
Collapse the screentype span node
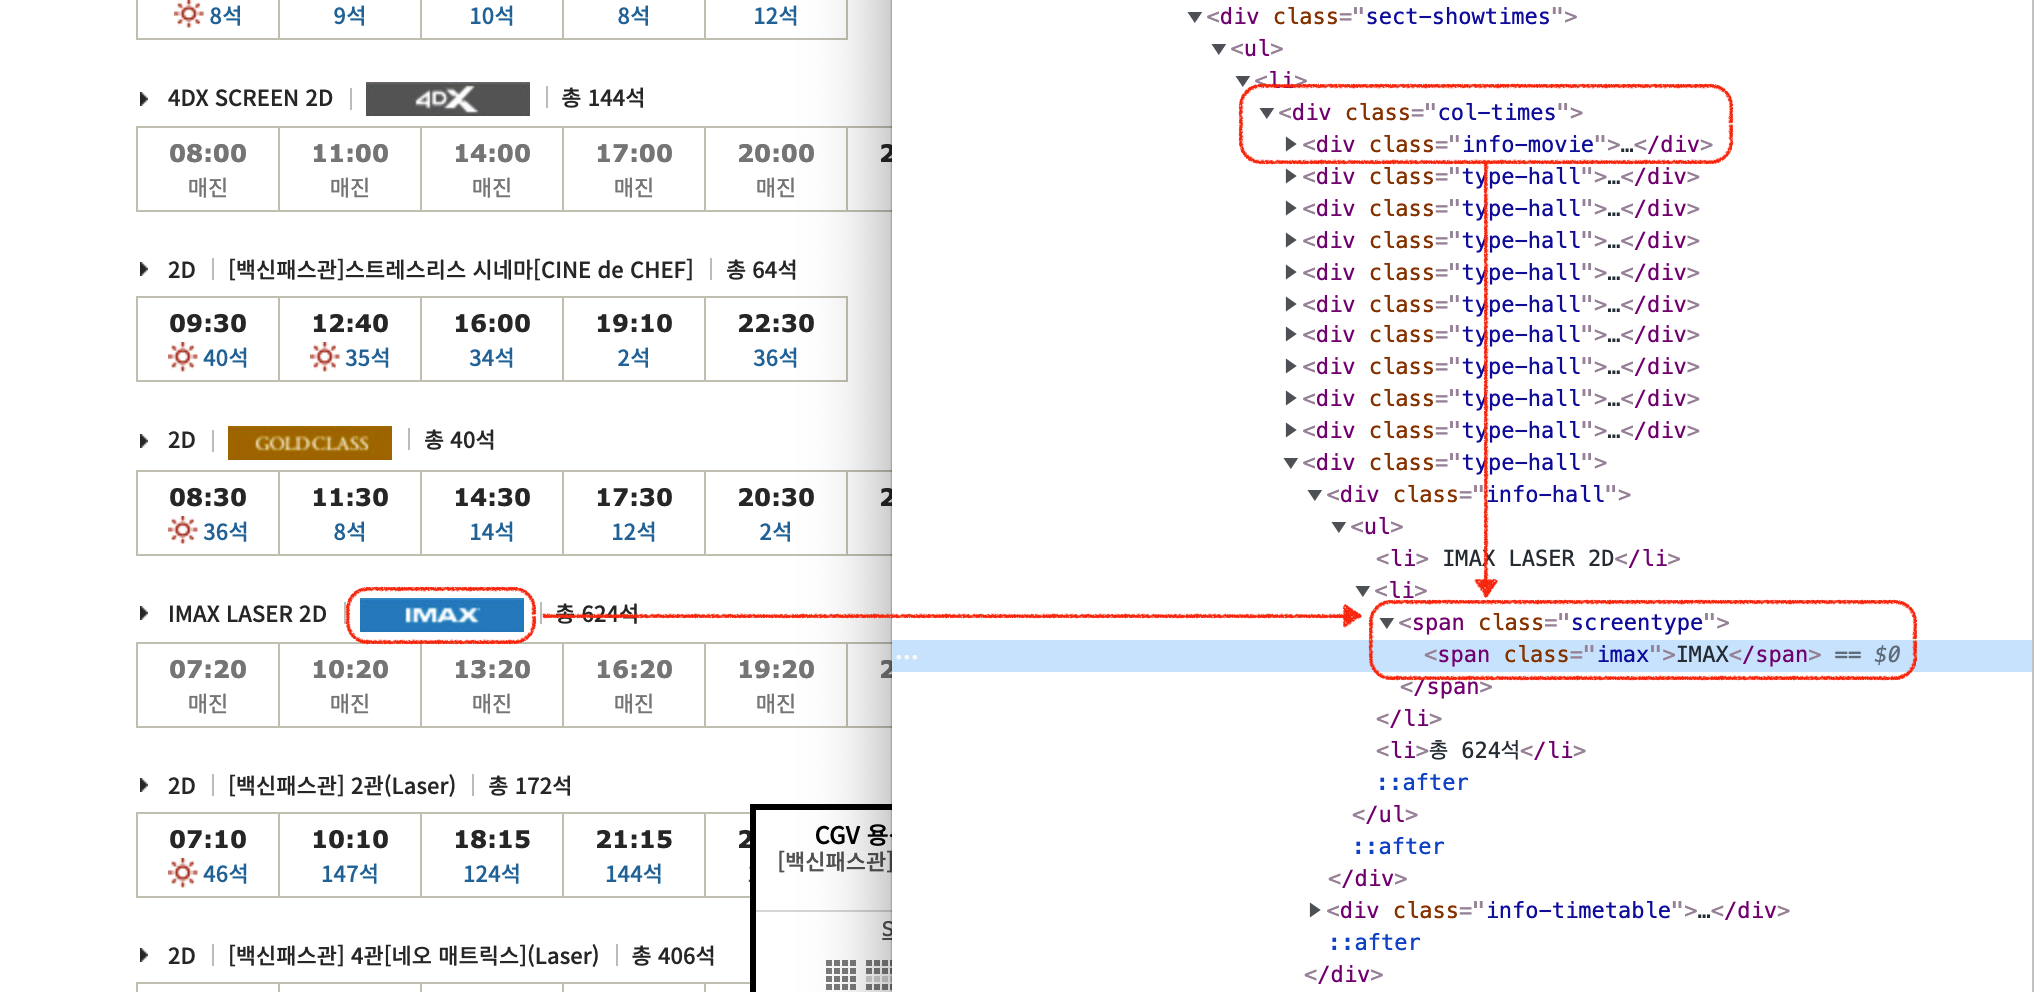pyautogui.click(x=1387, y=623)
